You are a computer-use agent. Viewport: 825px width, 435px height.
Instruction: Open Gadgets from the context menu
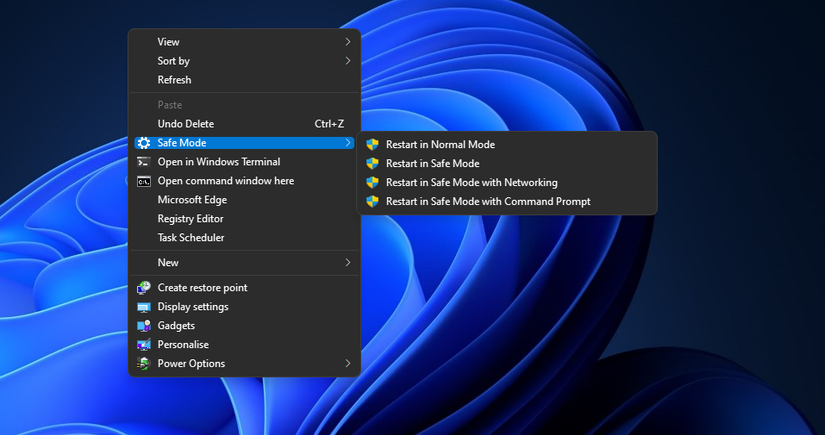[244, 326]
